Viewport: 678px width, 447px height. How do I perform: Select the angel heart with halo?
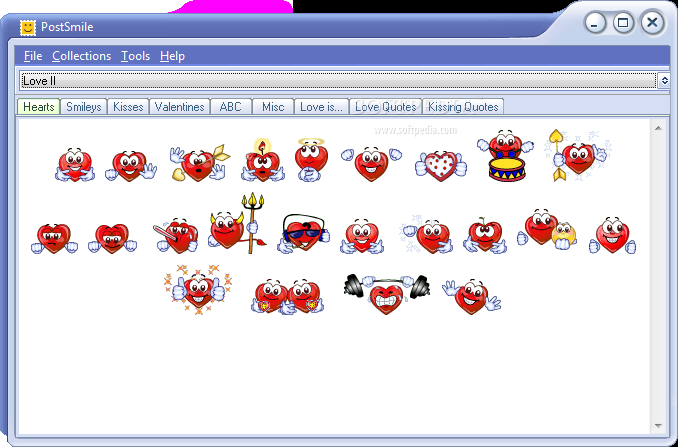(311, 159)
